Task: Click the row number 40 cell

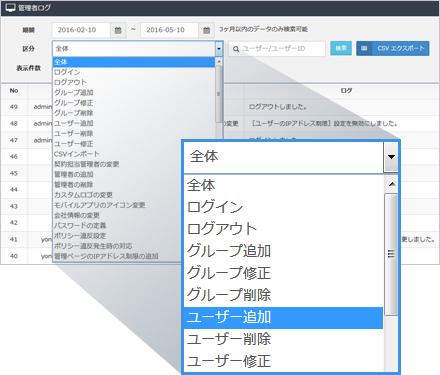Action: [14, 256]
